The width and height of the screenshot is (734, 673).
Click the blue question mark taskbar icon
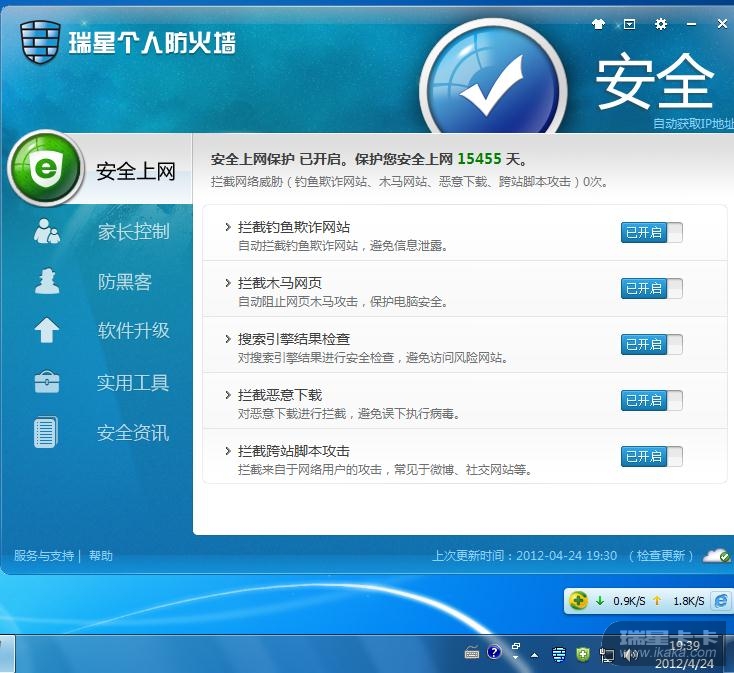tap(494, 652)
